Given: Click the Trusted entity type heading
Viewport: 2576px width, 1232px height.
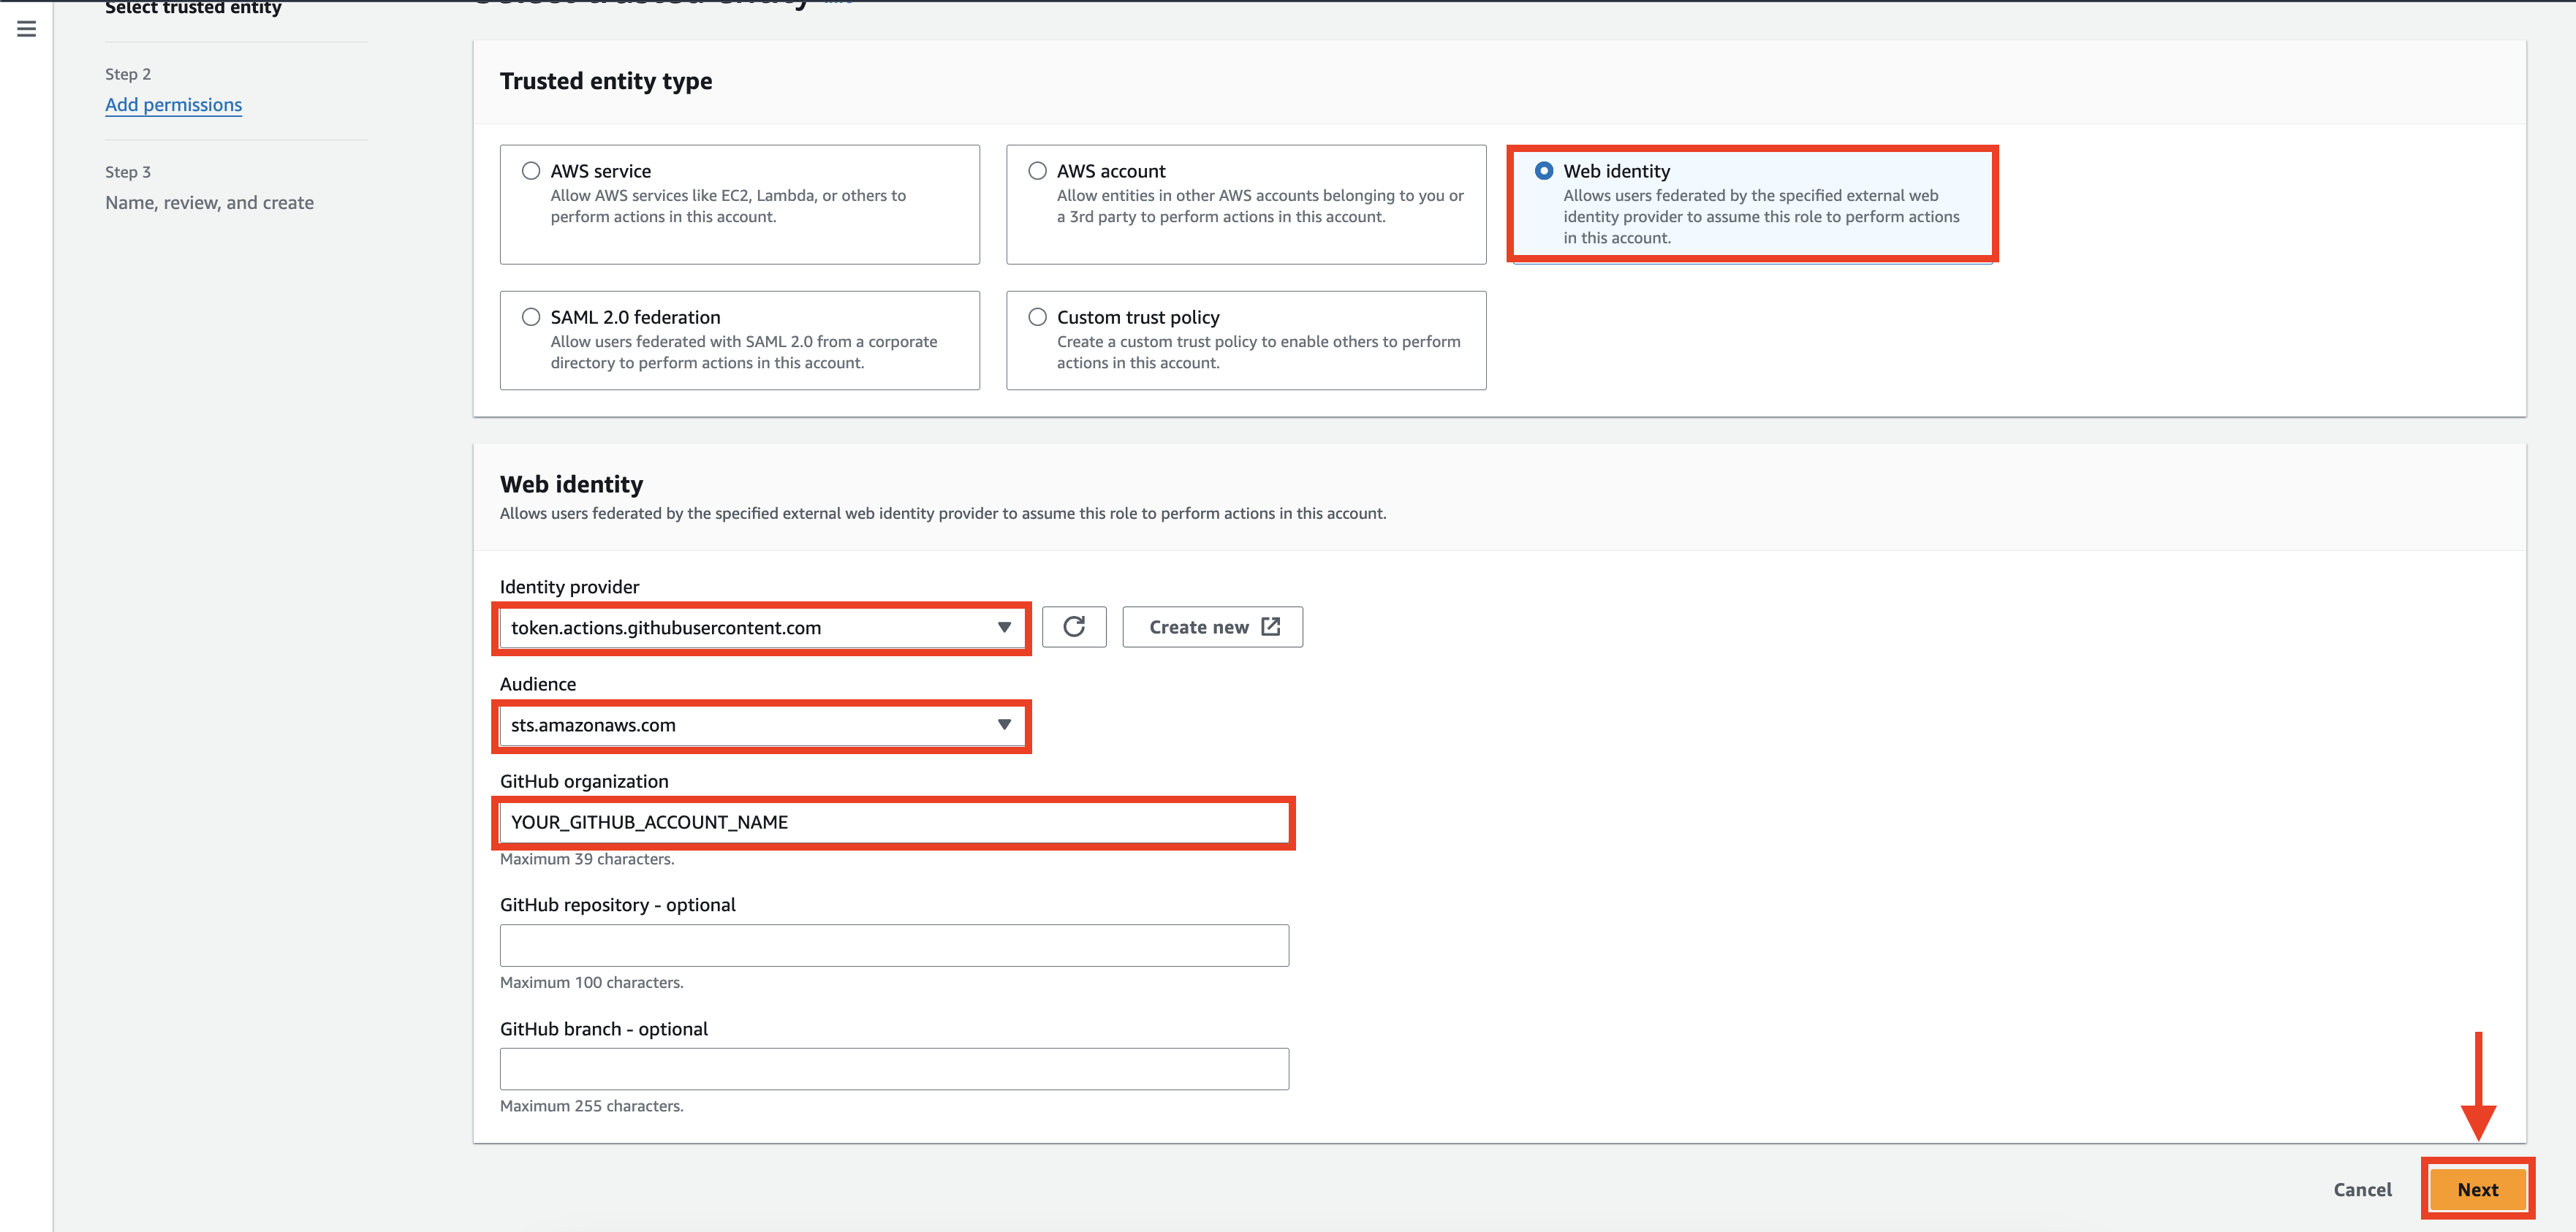Looking at the screenshot, I should 606,81.
